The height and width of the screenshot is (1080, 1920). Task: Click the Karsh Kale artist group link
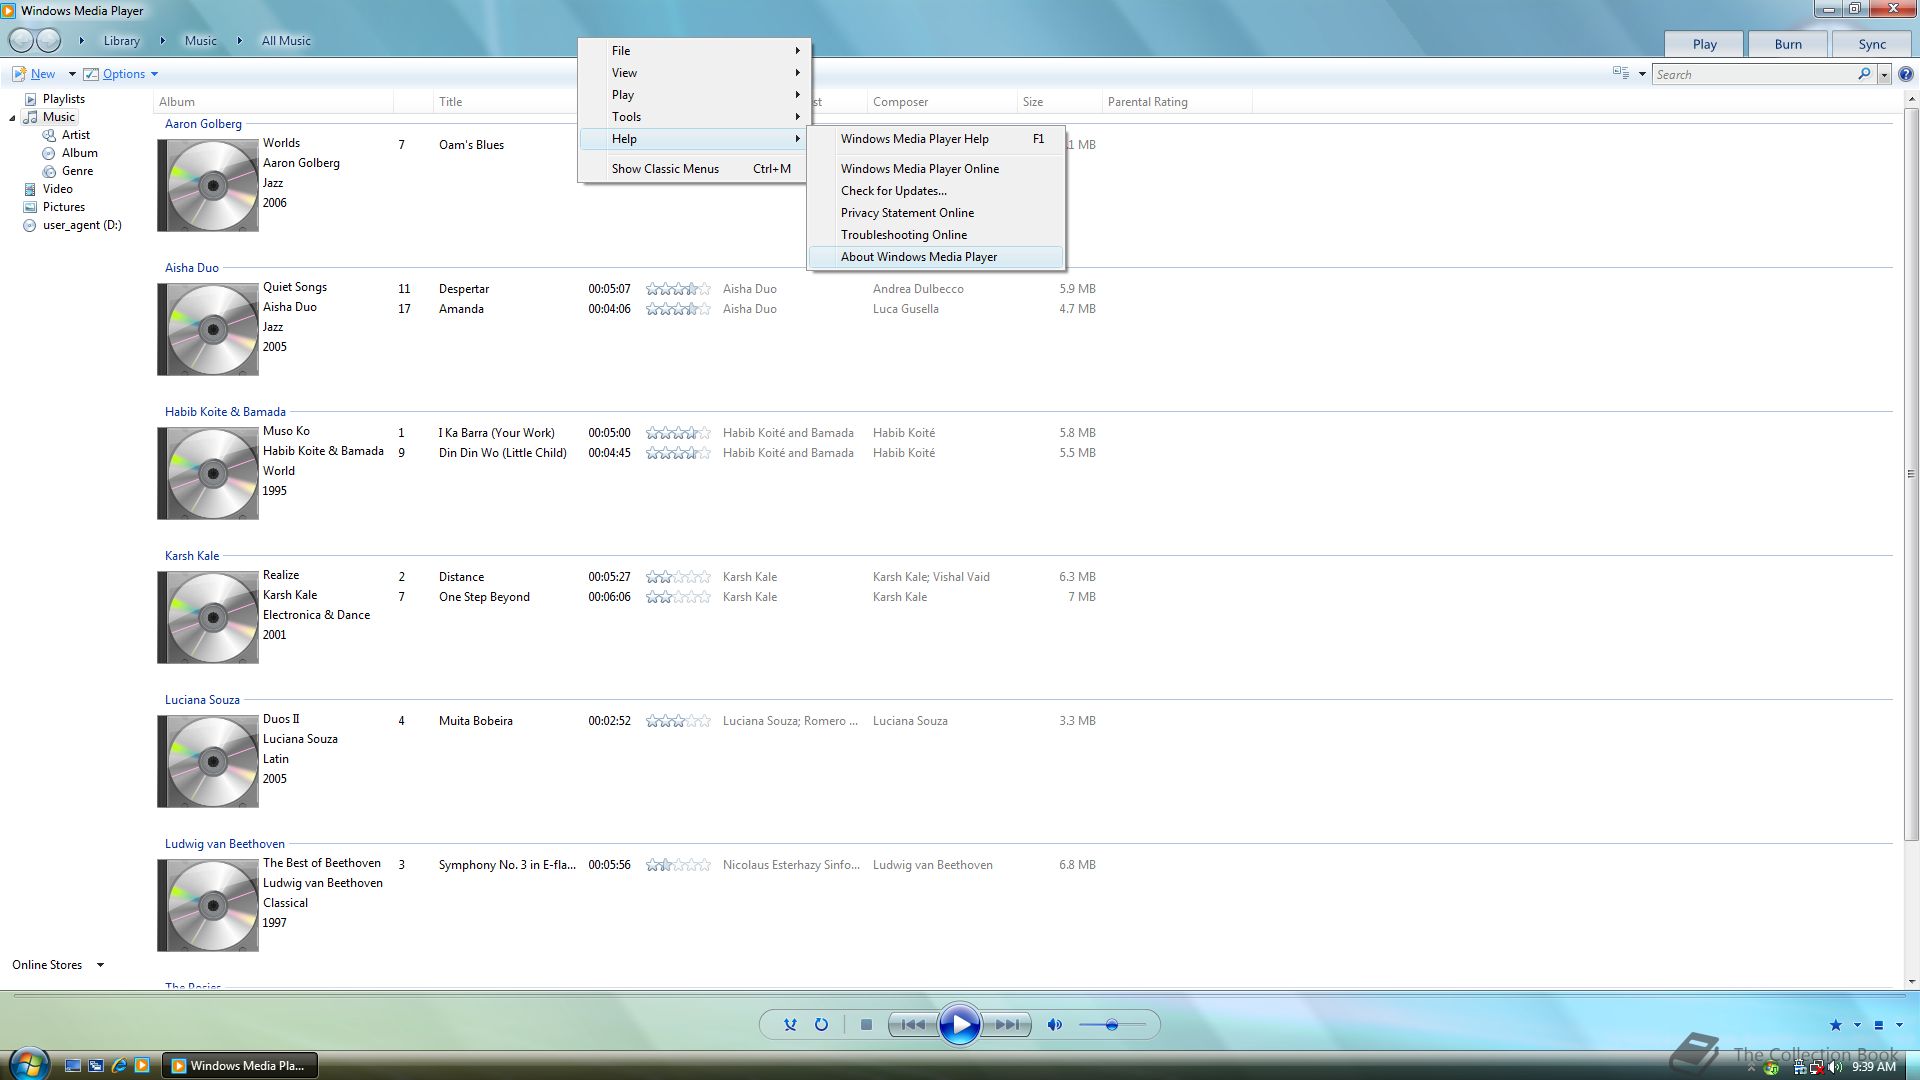tap(192, 556)
